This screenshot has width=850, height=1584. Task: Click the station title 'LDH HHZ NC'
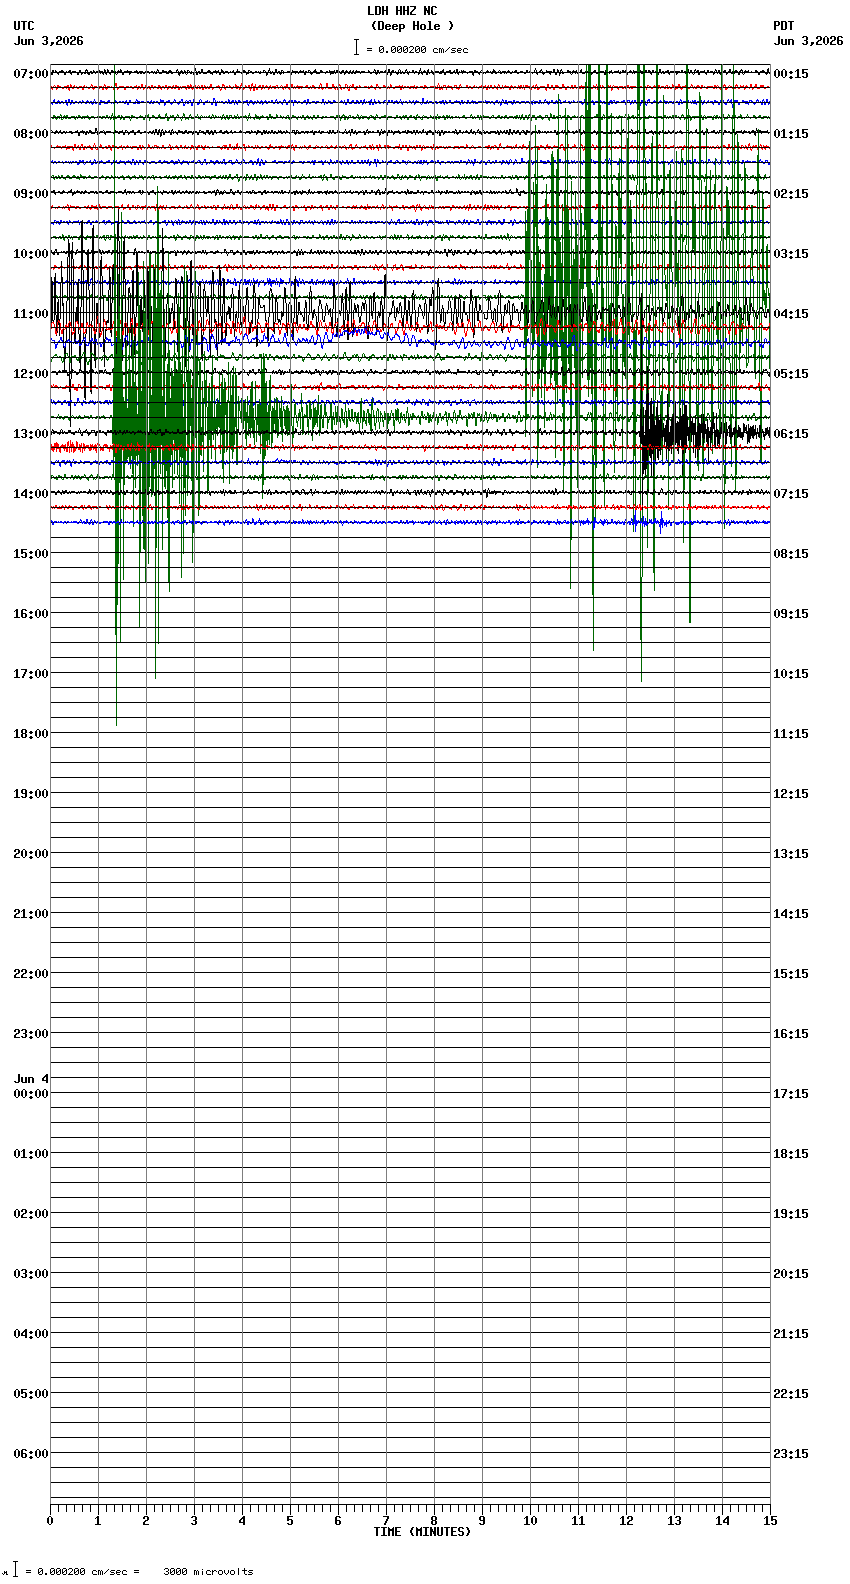402,11
